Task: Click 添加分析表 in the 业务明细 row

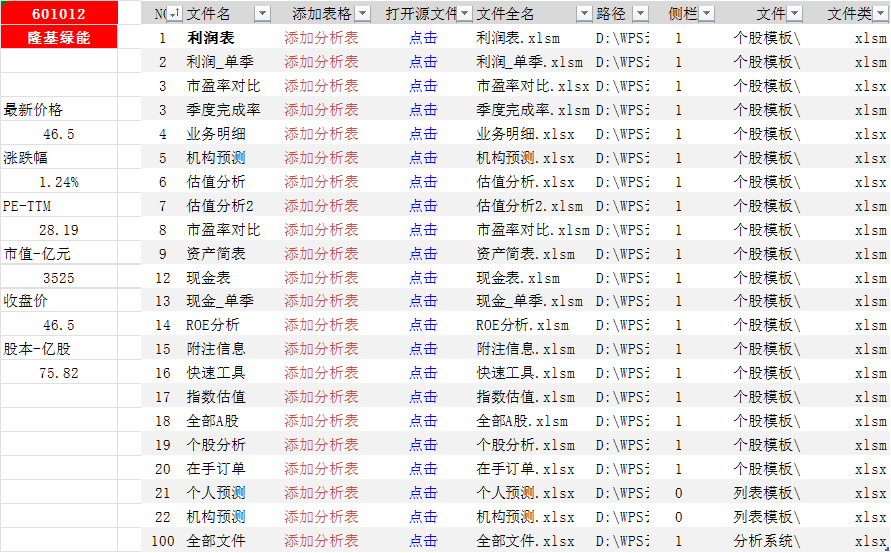Action: (x=321, y=134)
